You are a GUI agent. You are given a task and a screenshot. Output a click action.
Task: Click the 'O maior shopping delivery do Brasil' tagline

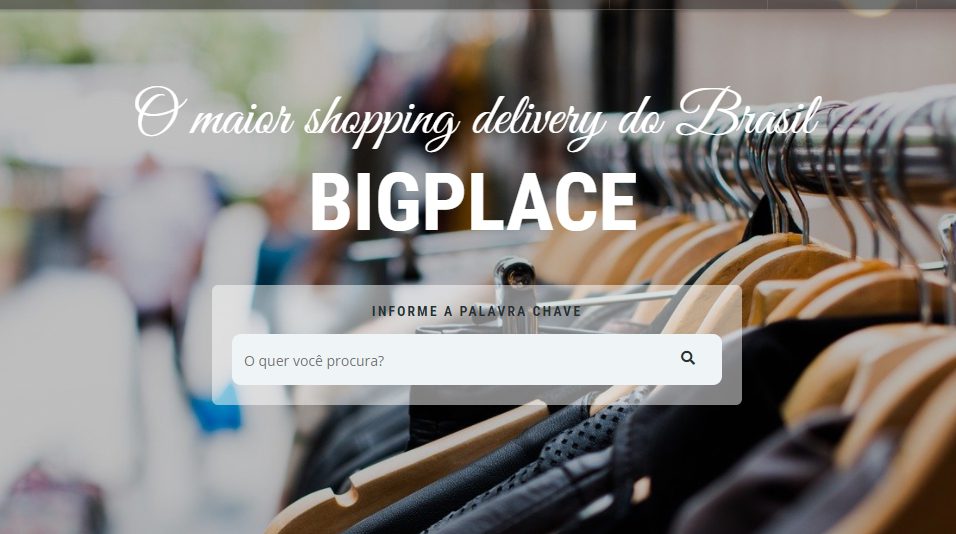coord(477,119)
